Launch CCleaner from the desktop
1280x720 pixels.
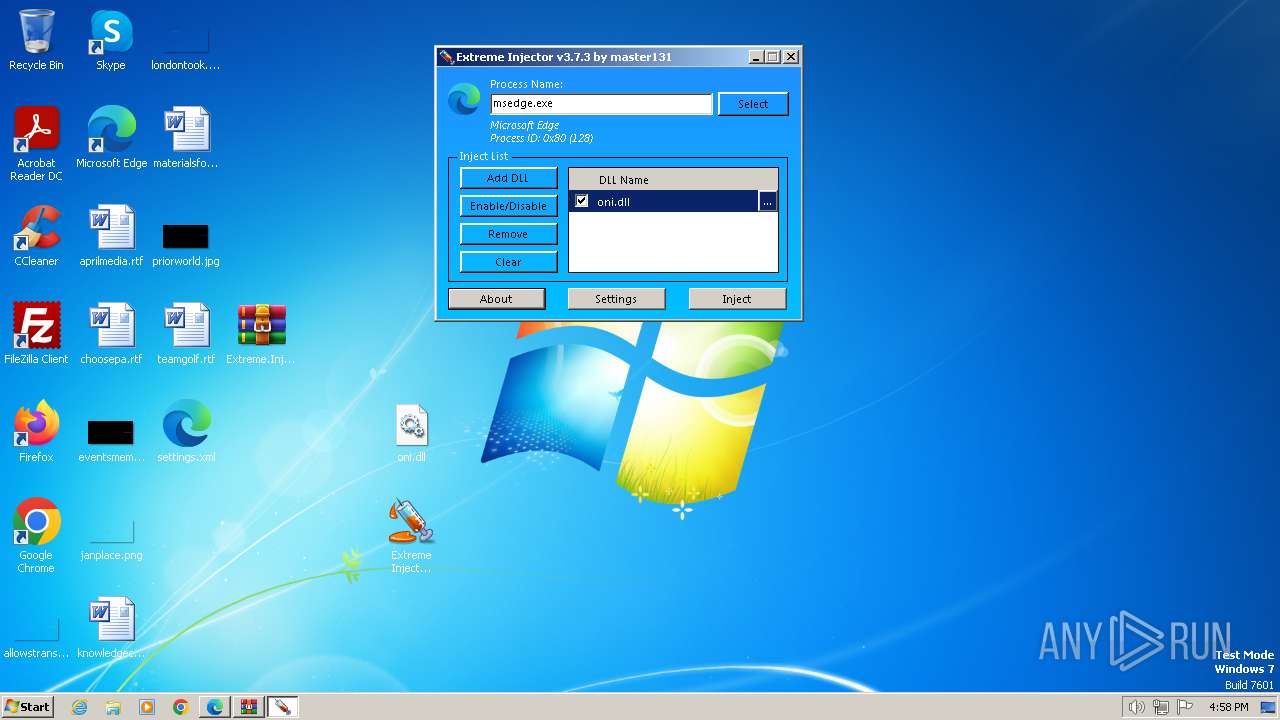(x=36, y=236)
